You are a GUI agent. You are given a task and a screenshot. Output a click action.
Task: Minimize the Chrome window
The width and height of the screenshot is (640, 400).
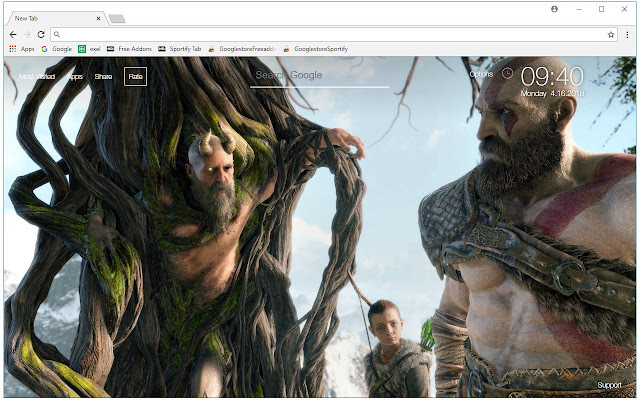579,9
